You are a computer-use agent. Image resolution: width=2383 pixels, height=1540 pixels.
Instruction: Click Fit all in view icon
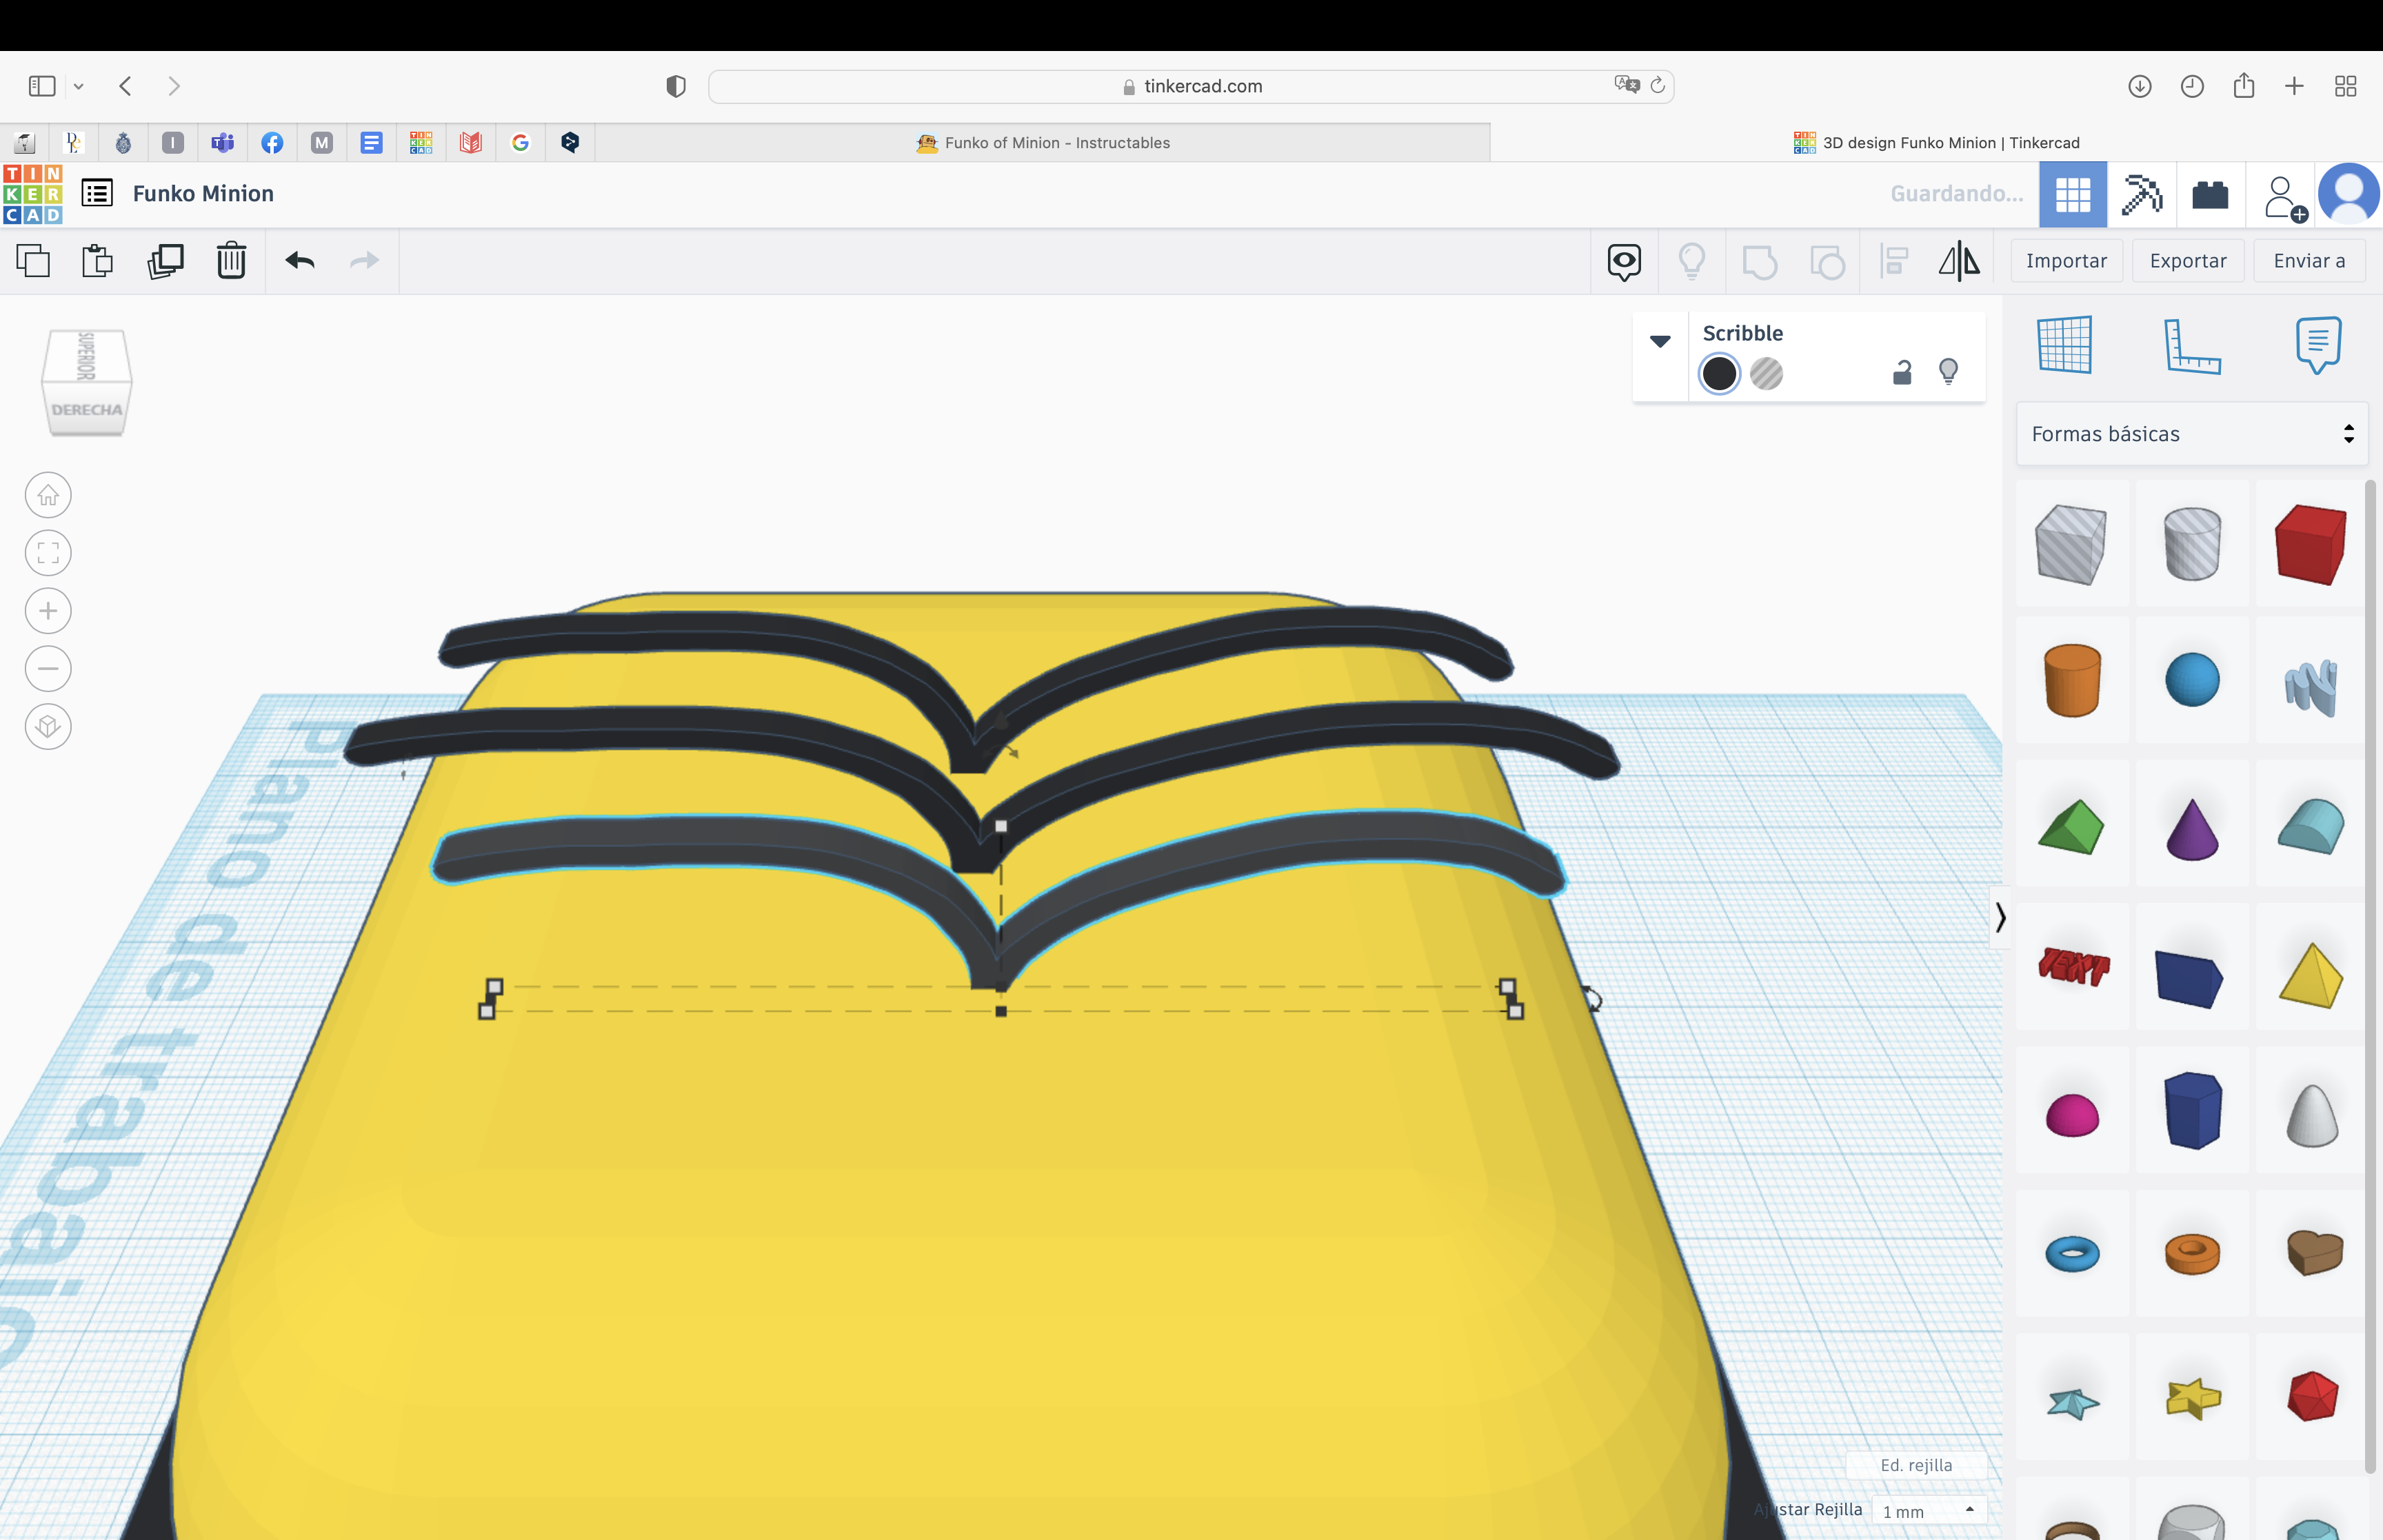[48, 553]
